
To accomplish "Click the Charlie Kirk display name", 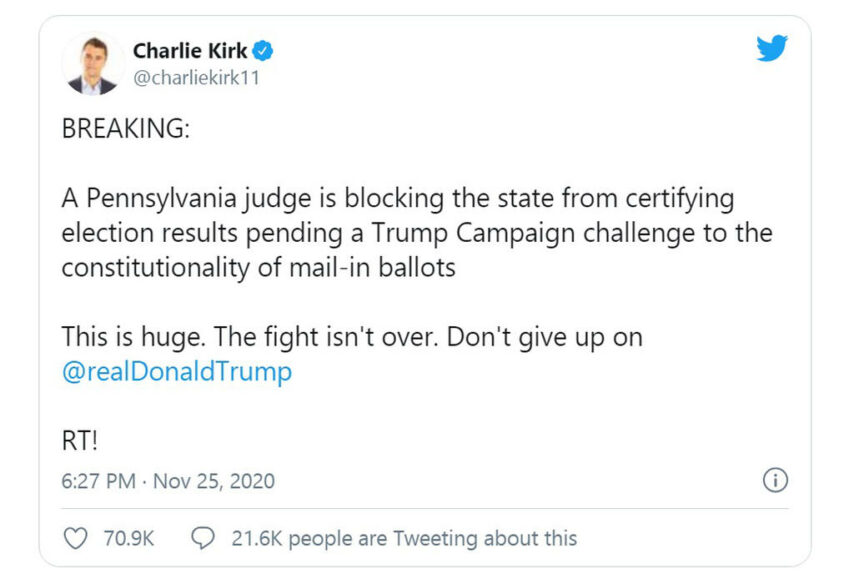I will (190, 51).
